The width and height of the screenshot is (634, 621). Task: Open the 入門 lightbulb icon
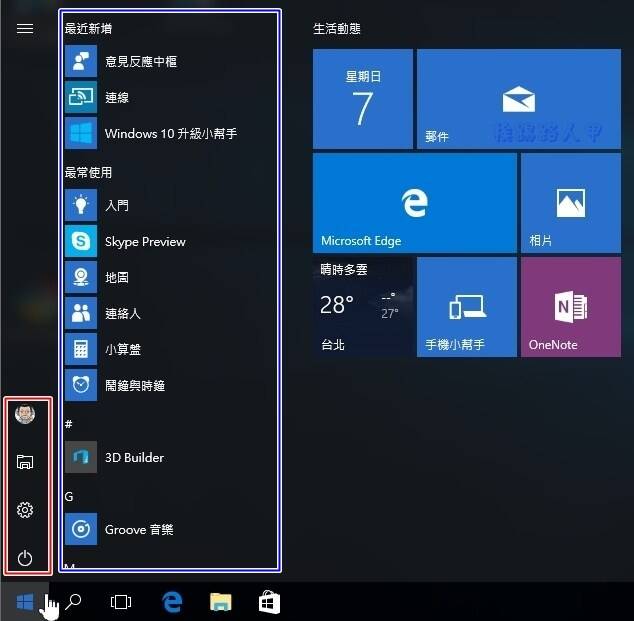point(81,205)
